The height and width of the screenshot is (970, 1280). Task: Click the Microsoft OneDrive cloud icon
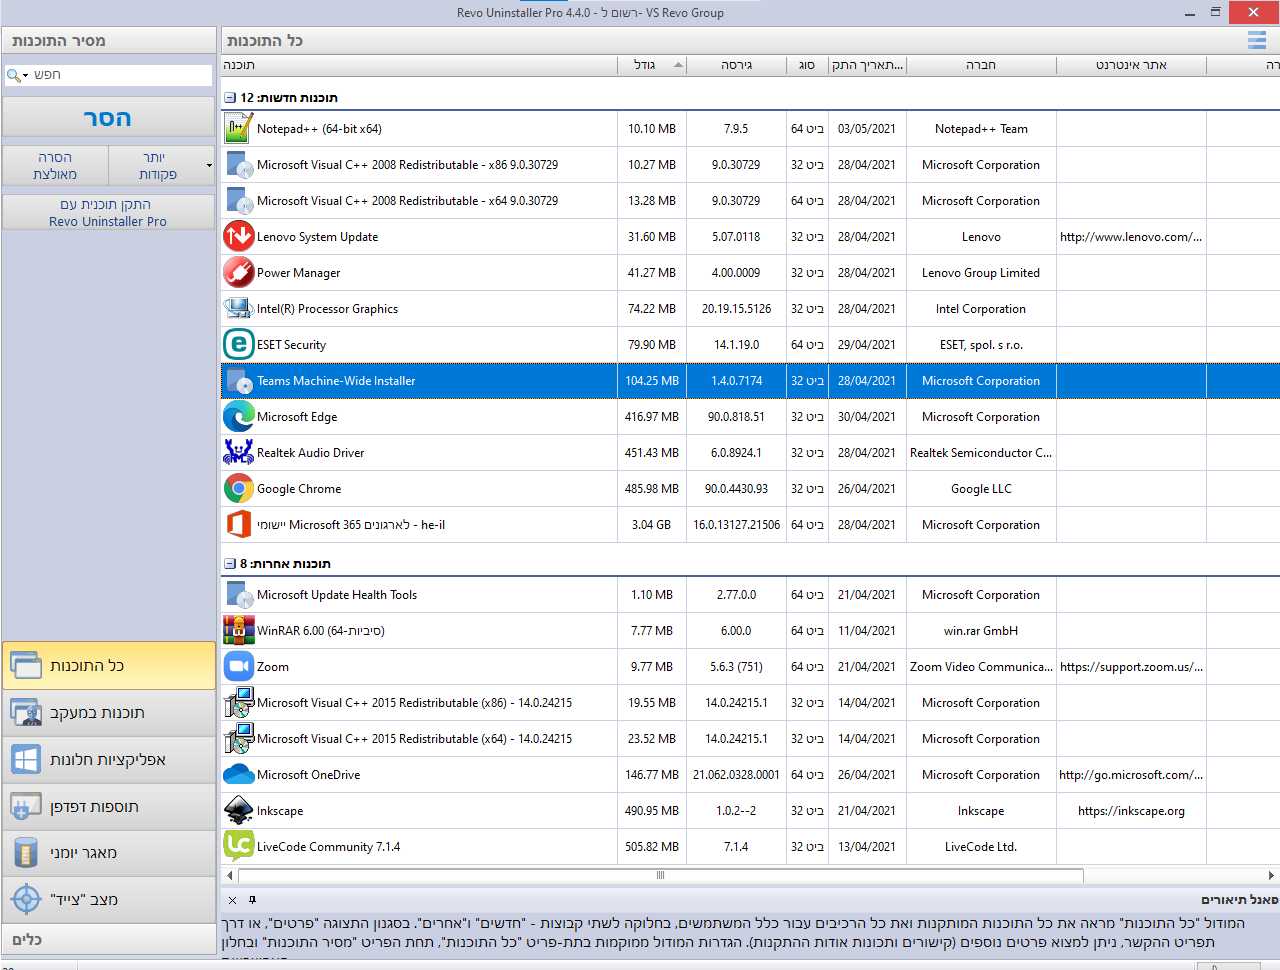238,775
